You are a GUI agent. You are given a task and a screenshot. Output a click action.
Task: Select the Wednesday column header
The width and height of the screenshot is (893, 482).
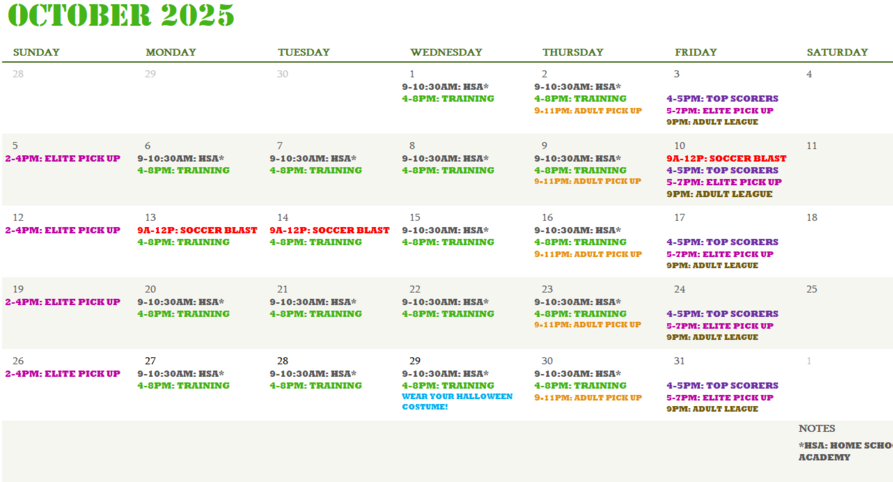(x=446, y=52)
